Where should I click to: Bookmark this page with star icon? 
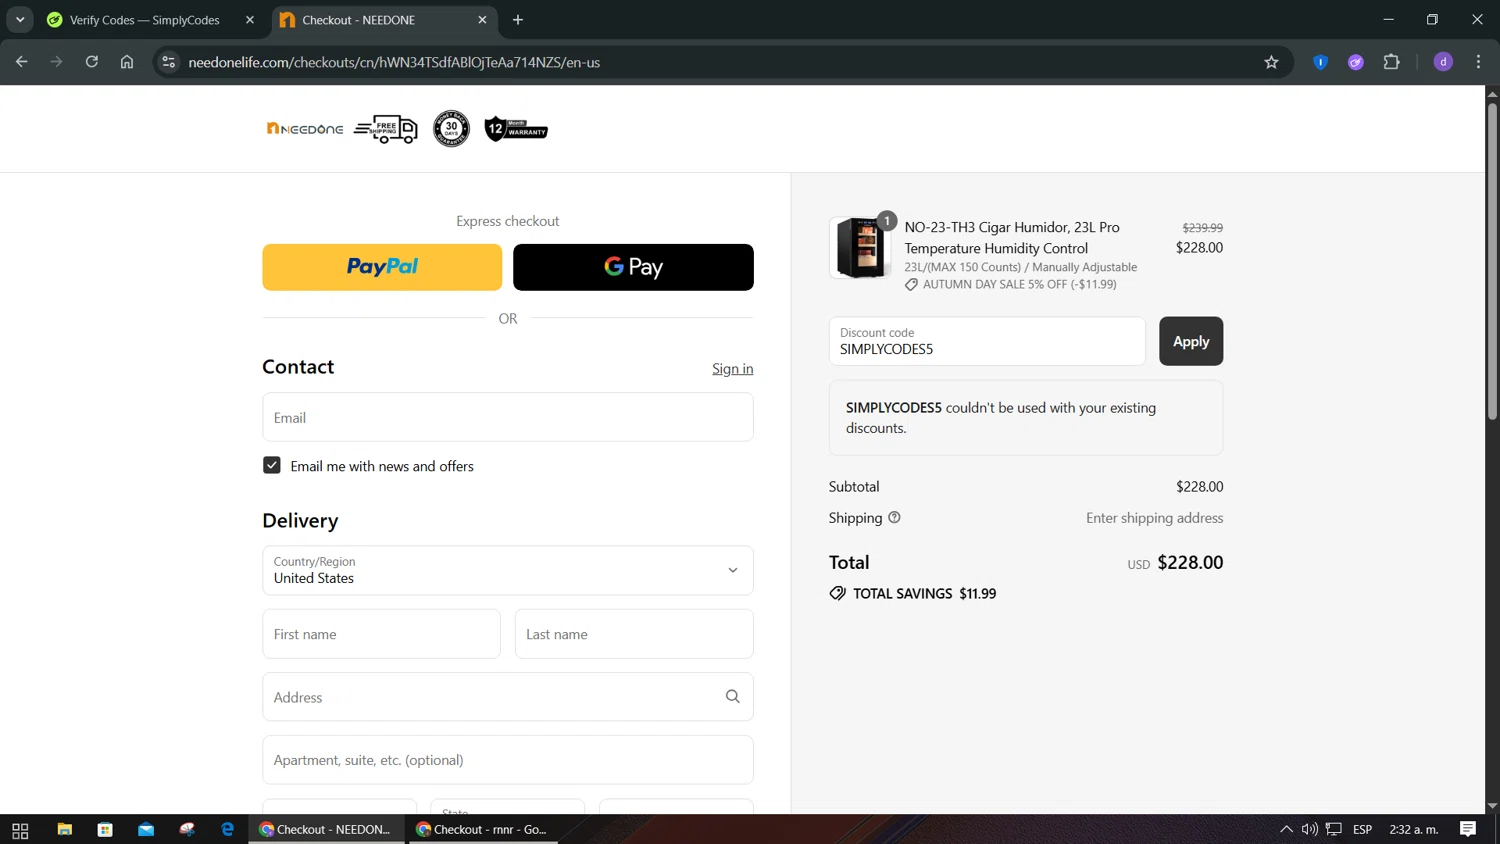[1271, 62]
